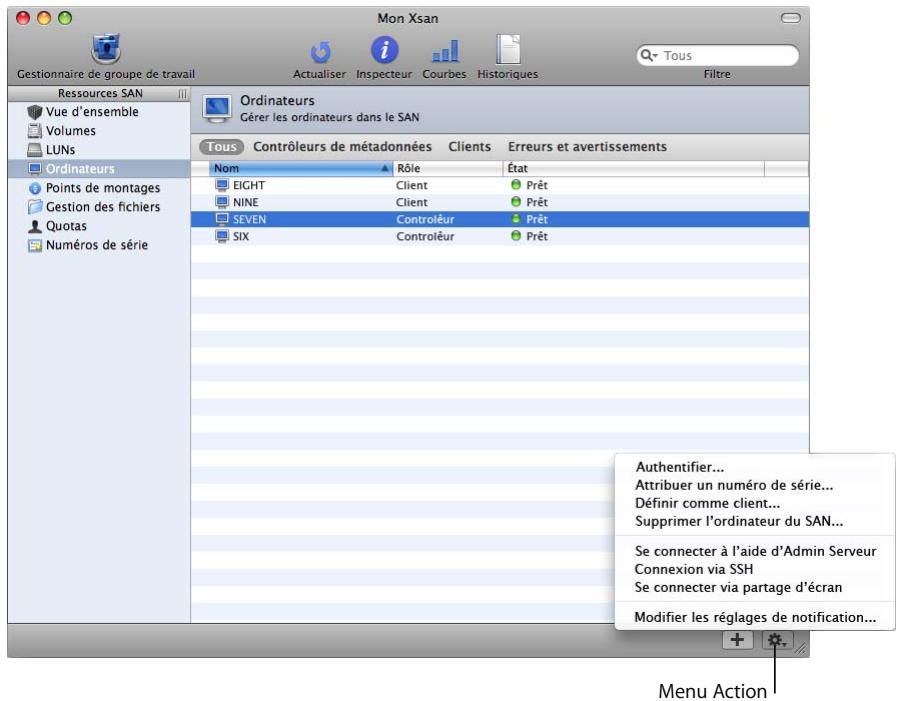Choose Définir comme client…

point(755,503)
